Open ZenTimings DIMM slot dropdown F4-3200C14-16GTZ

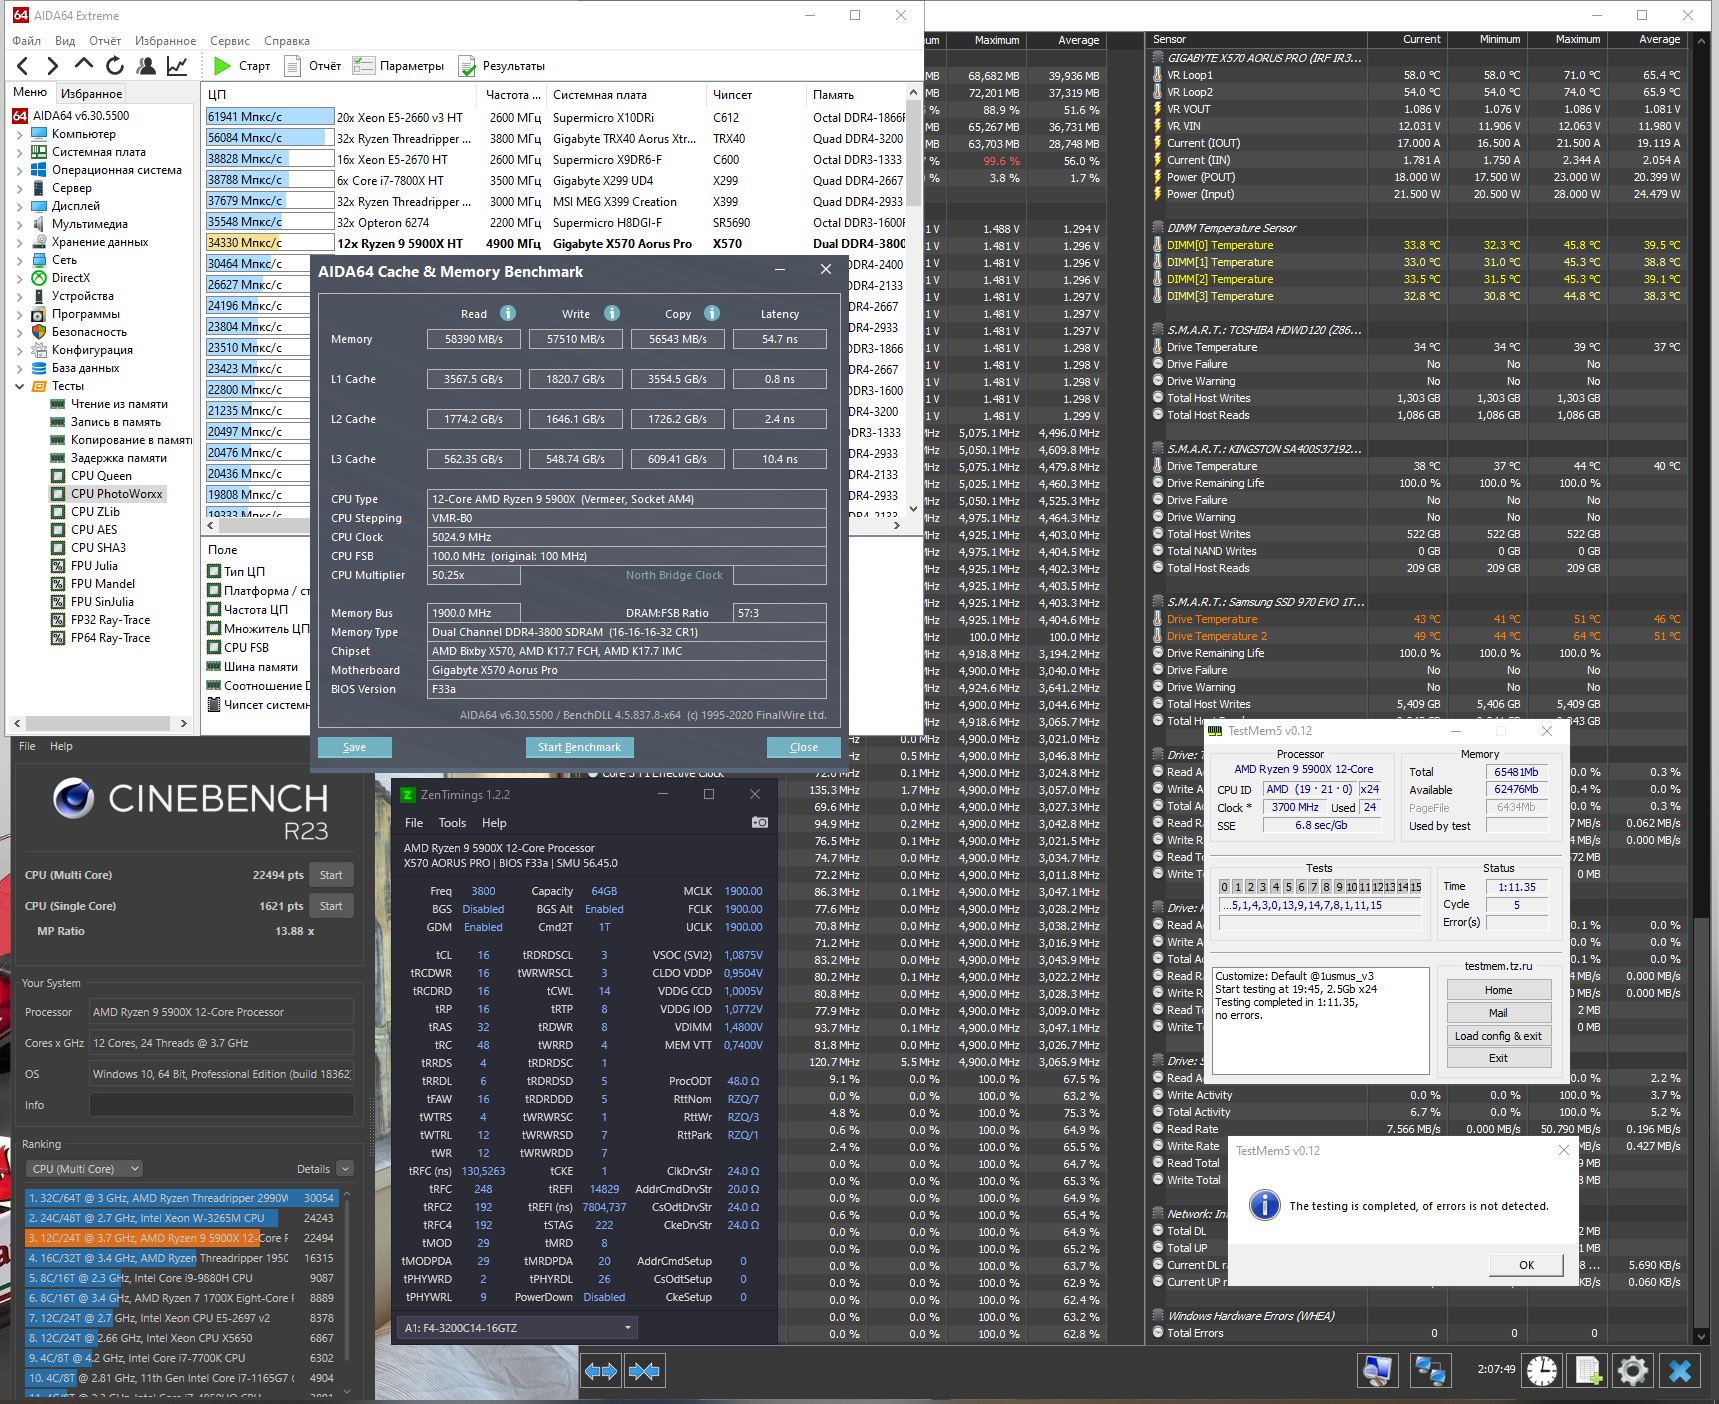coord(517,1328)
